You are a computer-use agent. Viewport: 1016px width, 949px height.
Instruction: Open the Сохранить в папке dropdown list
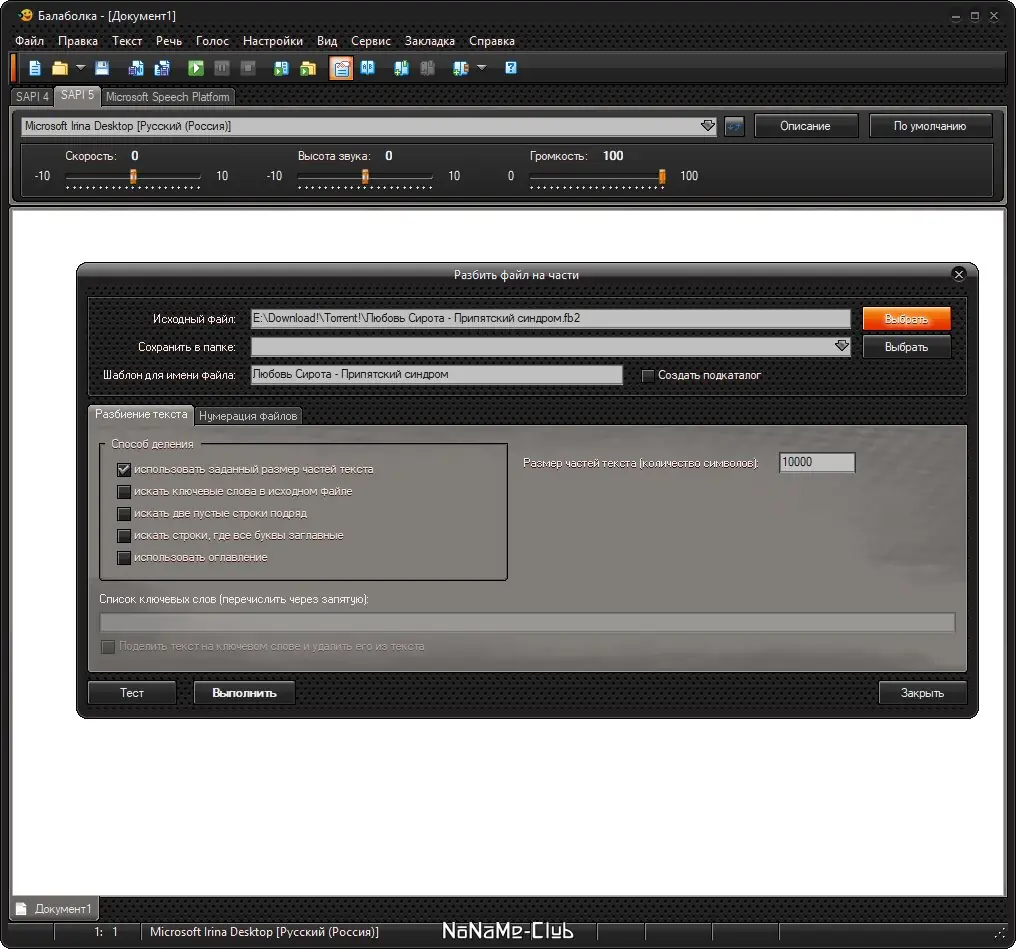[x=842, y=346]
